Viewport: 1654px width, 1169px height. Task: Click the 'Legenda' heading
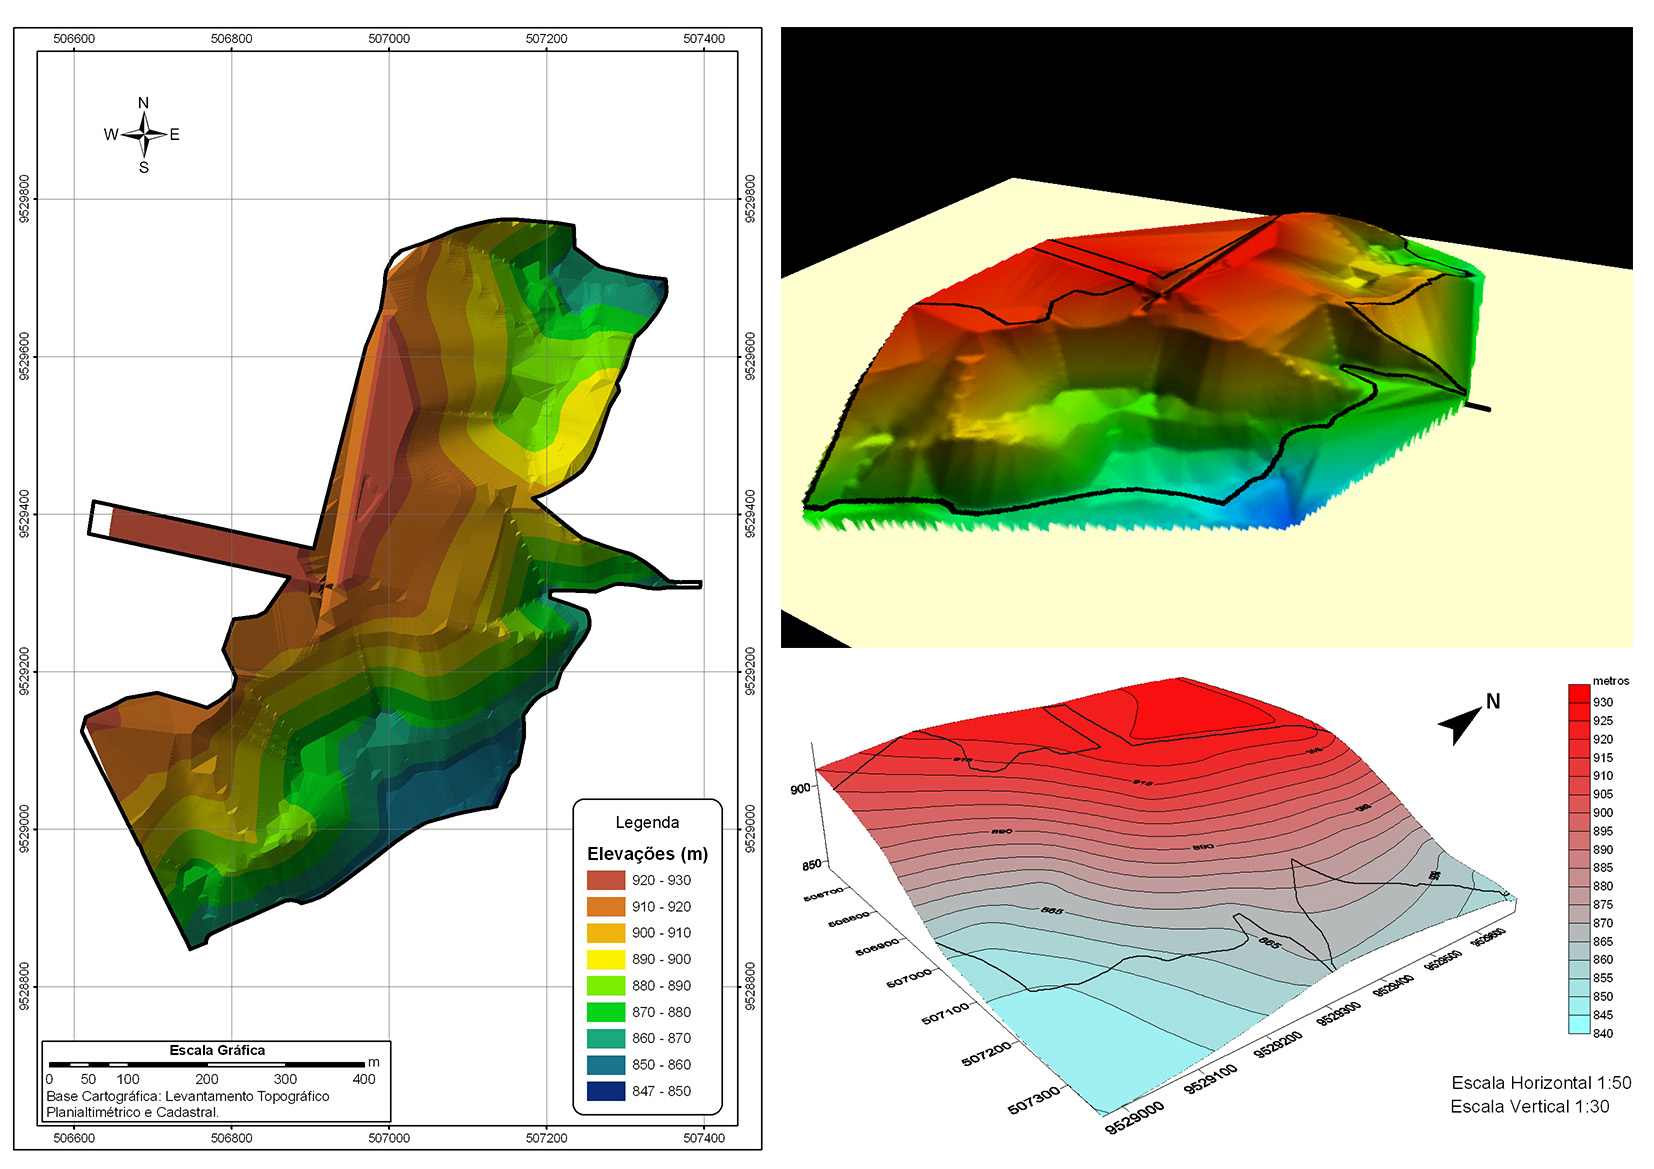point(647,822)
